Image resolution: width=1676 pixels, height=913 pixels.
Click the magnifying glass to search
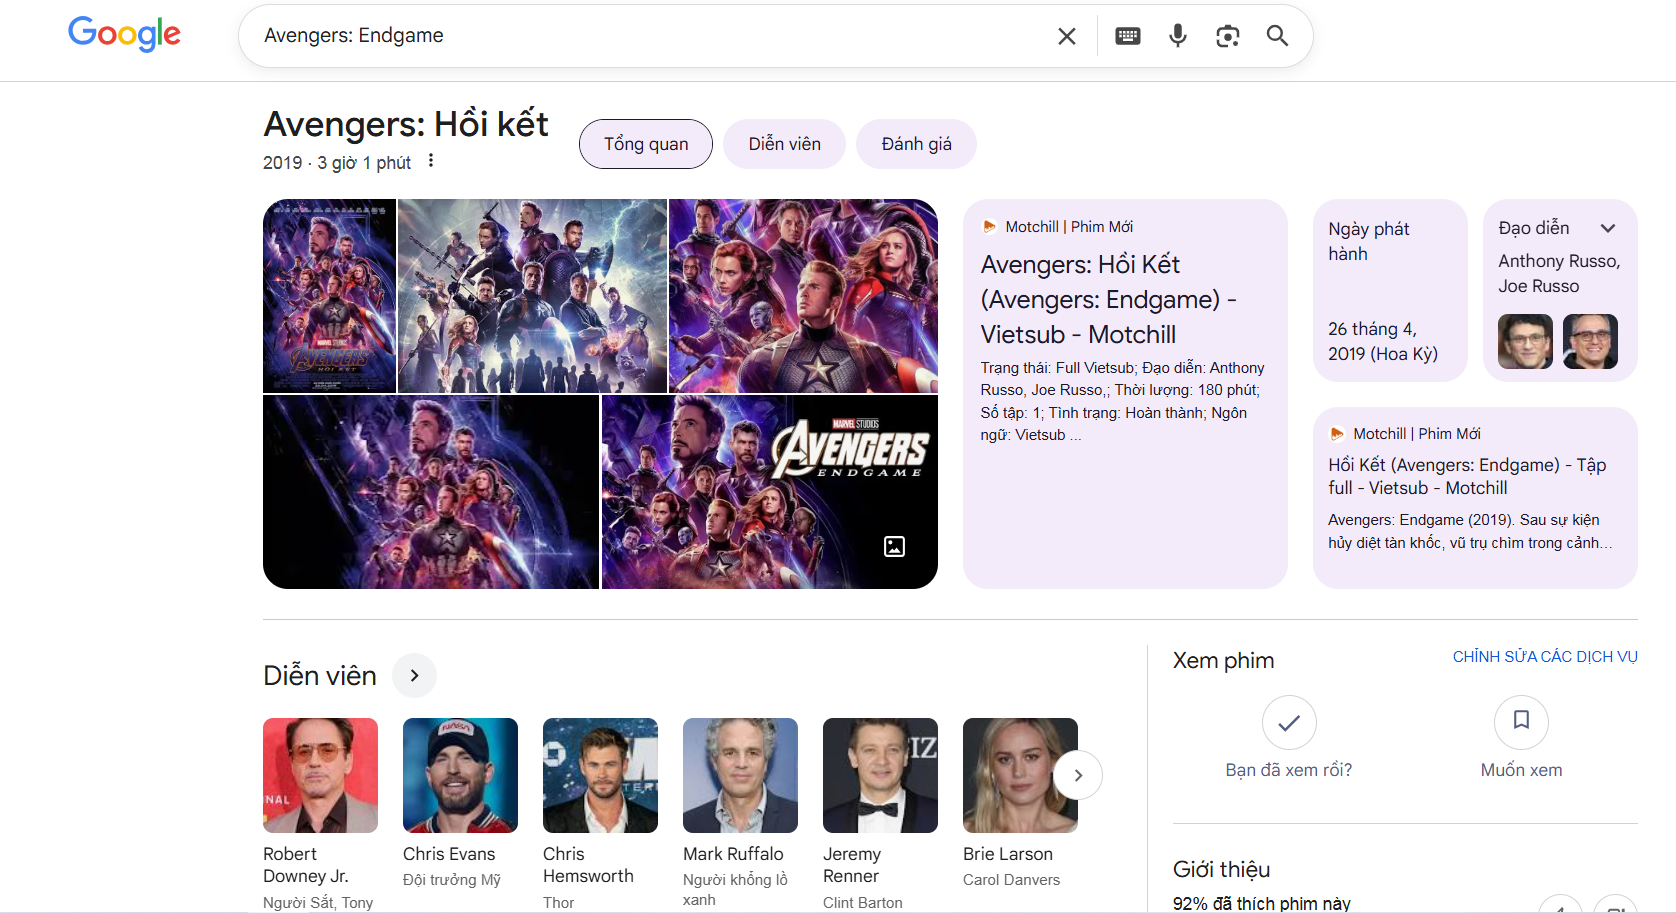click(1277, 35)
